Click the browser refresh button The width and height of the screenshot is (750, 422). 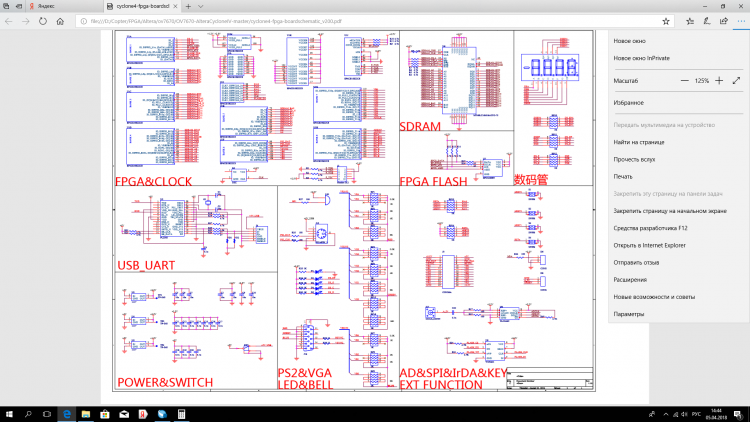coord(43,21)
